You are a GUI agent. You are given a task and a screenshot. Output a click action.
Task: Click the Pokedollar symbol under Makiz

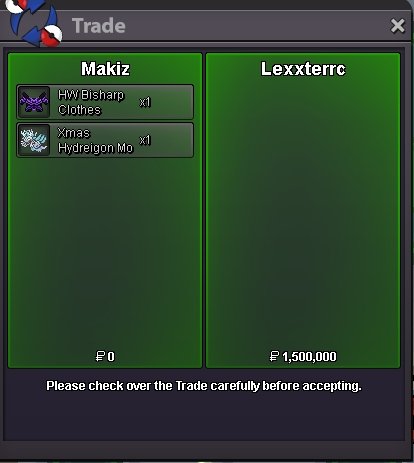(x=100, y=356)
